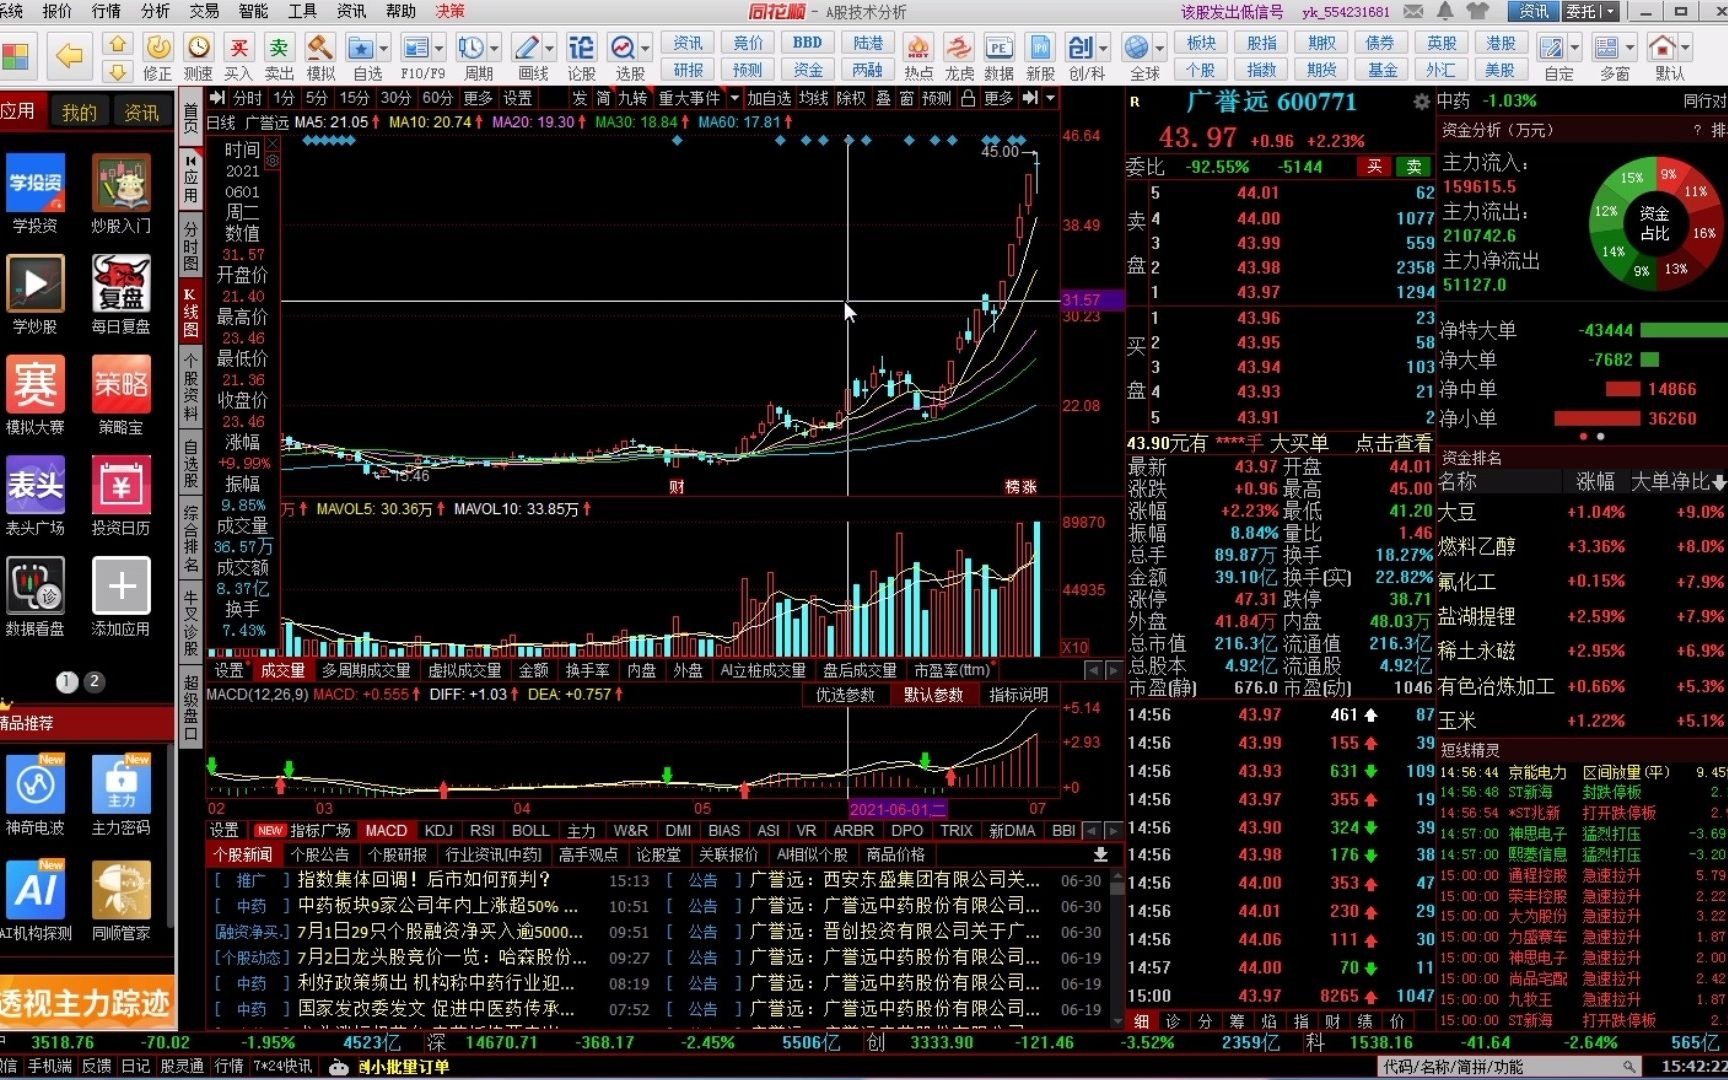Screen dimensions: 1728x1080
Task: Switch to the KDJ indicator tab
Action: pos(438,830)
